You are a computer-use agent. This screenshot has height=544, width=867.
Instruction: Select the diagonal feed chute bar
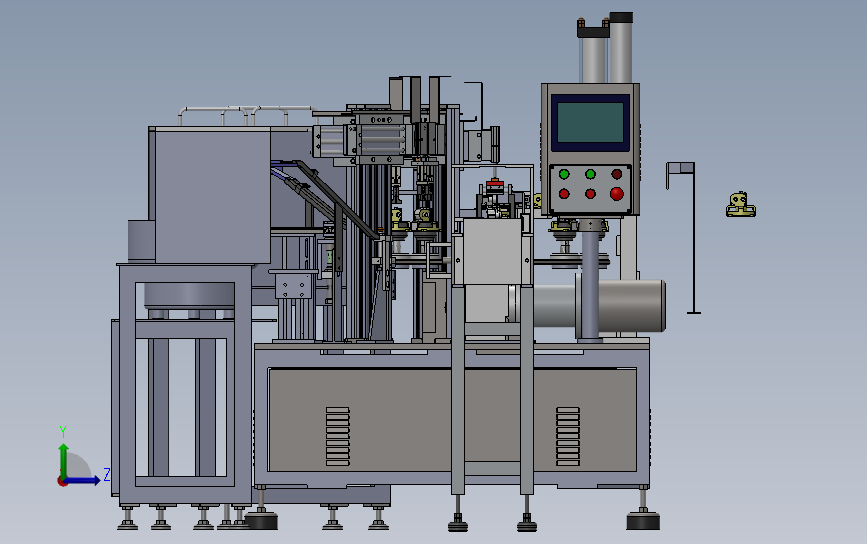tap(336, 200)
